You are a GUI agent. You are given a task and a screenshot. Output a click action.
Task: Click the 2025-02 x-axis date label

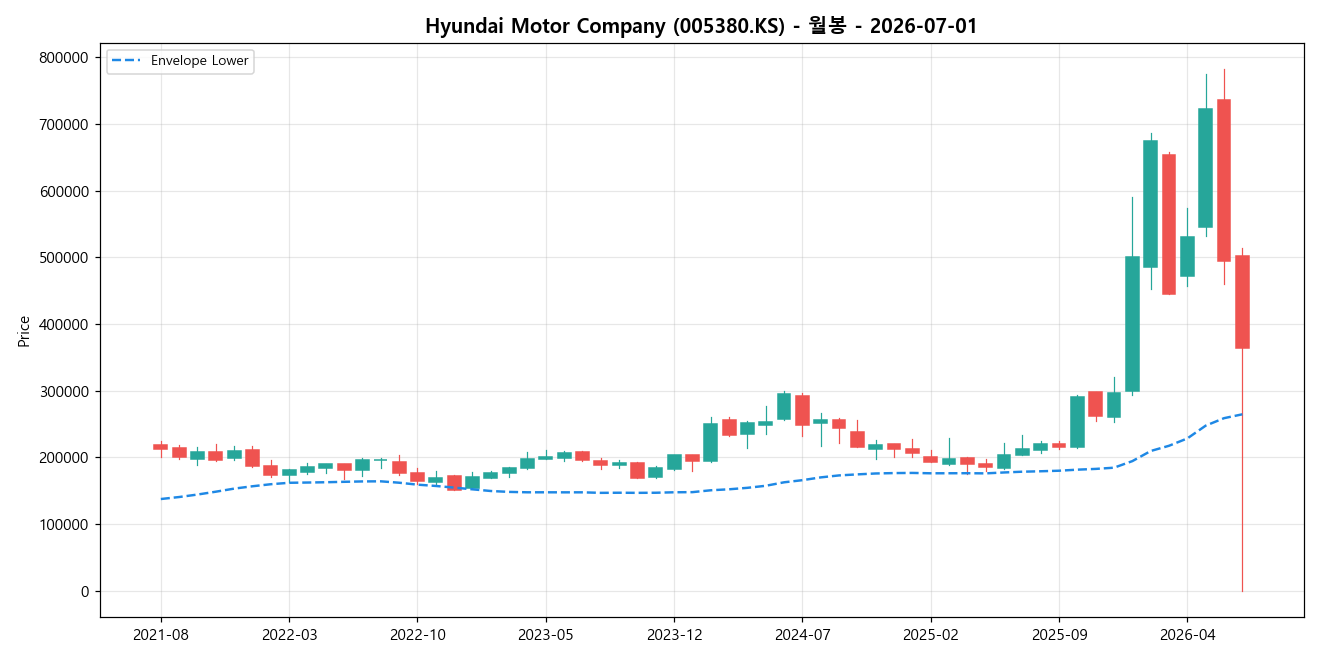931,635
